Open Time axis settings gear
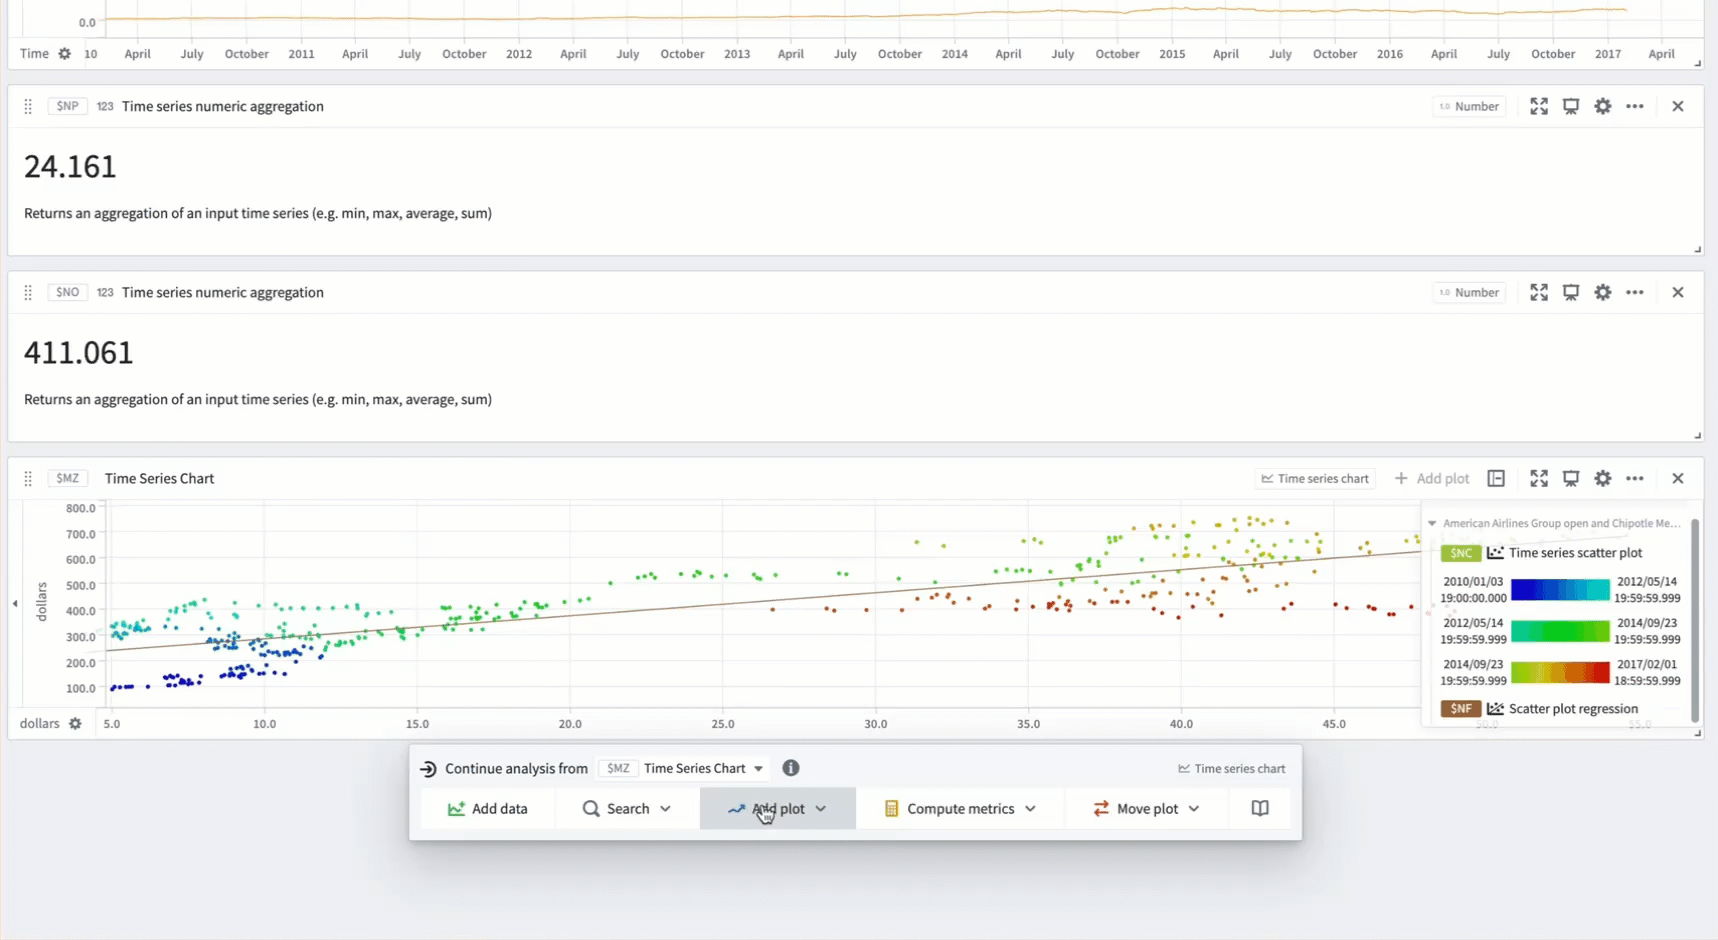This screenshot has height=940, width=1718. [x=65, y=54]
